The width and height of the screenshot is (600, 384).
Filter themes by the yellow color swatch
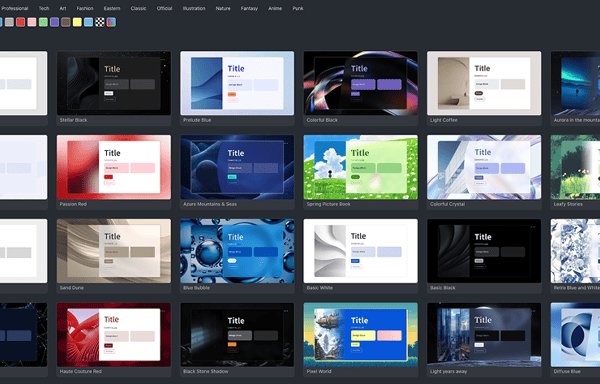point(77,22)
